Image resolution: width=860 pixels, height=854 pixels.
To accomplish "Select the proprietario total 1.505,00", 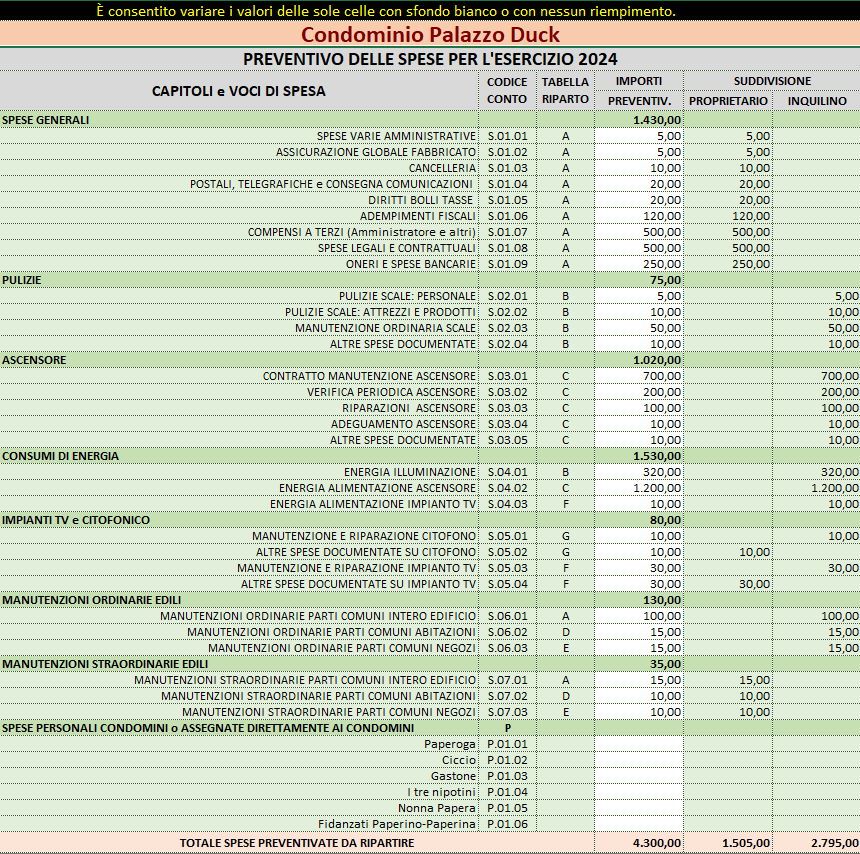I will tap(728, 842).
